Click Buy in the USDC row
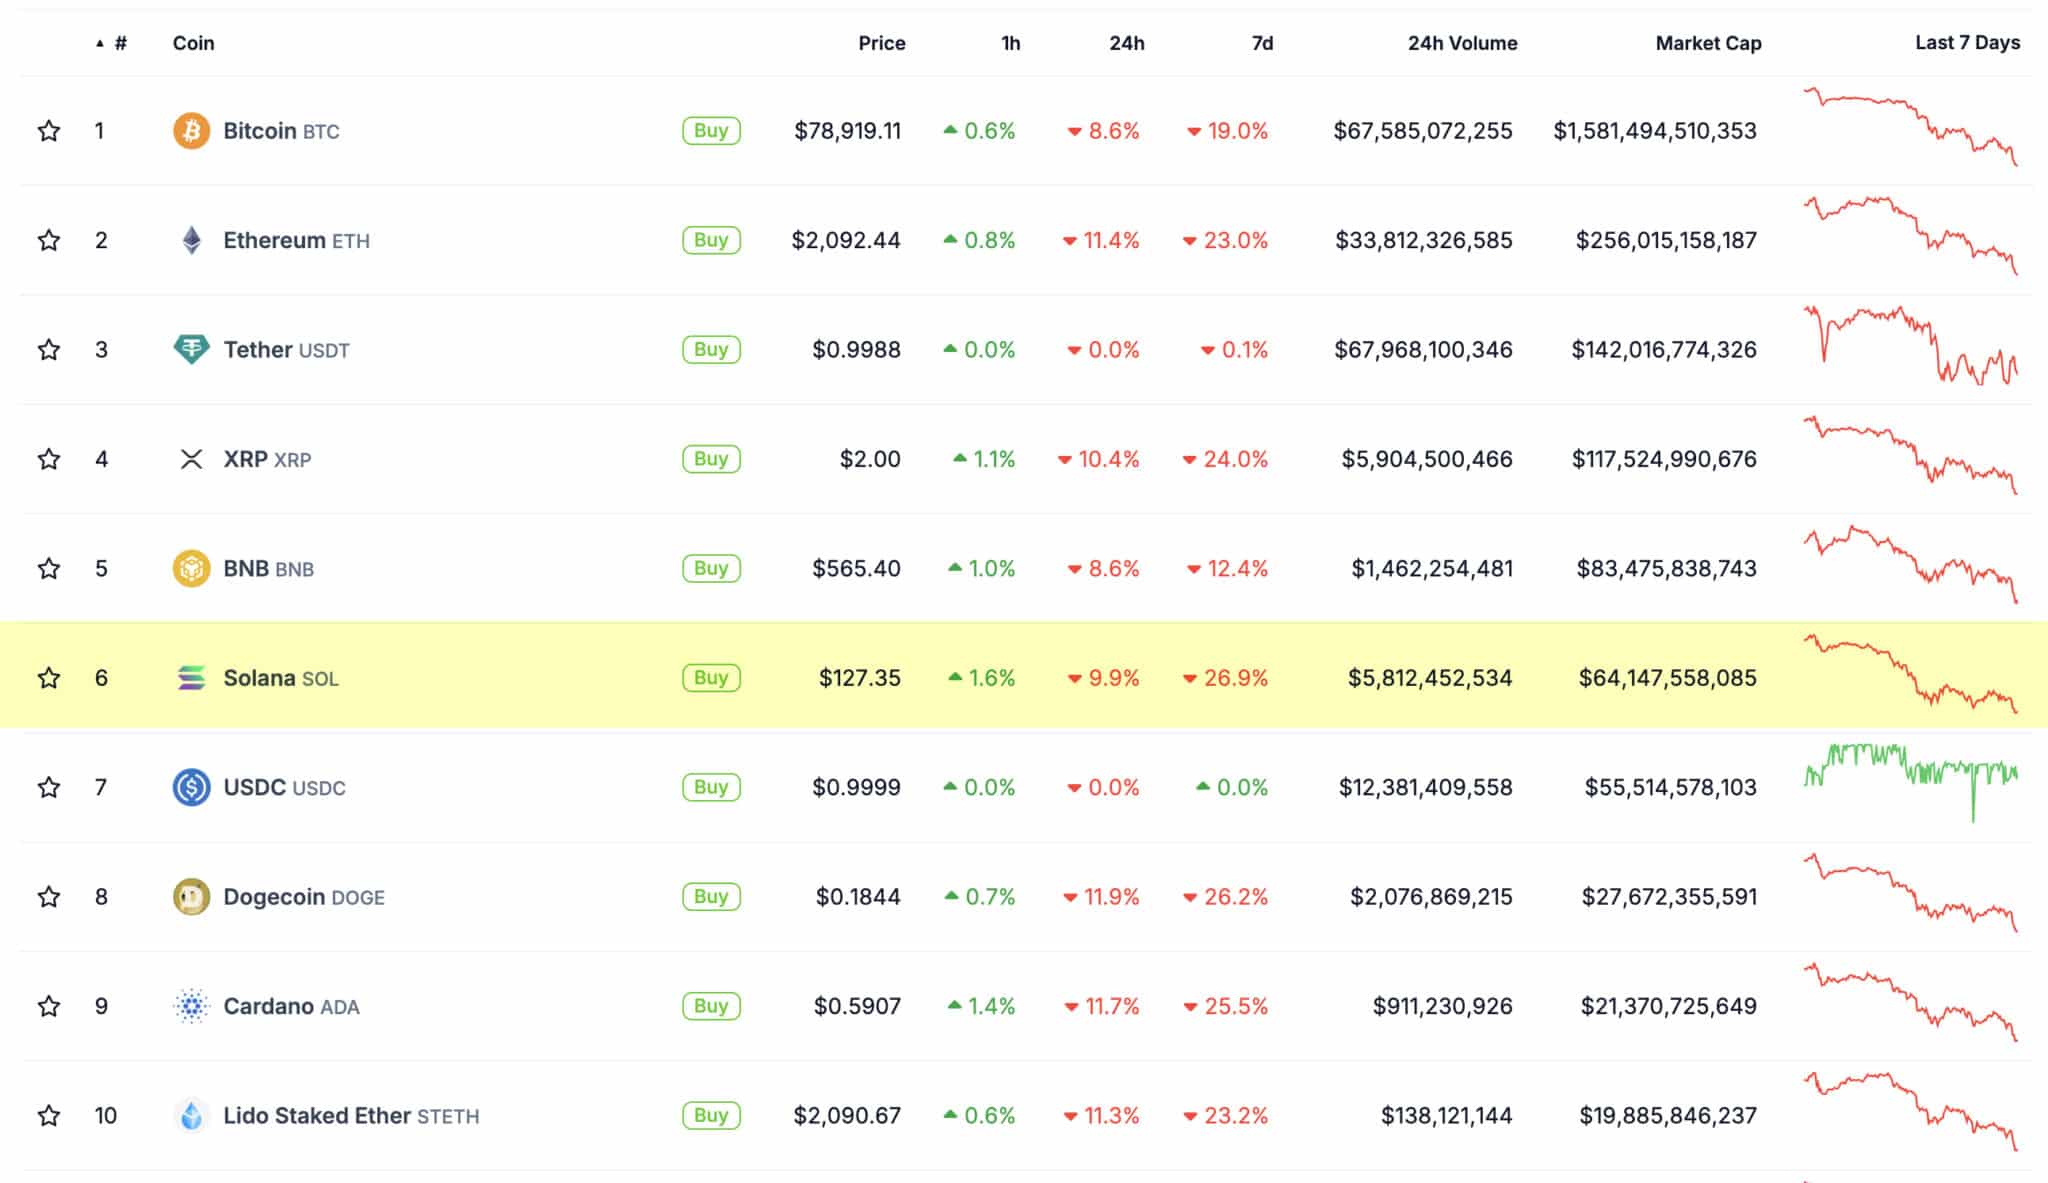Image resolution: width=2048 pixels, height=1183 pixels. 711,787
